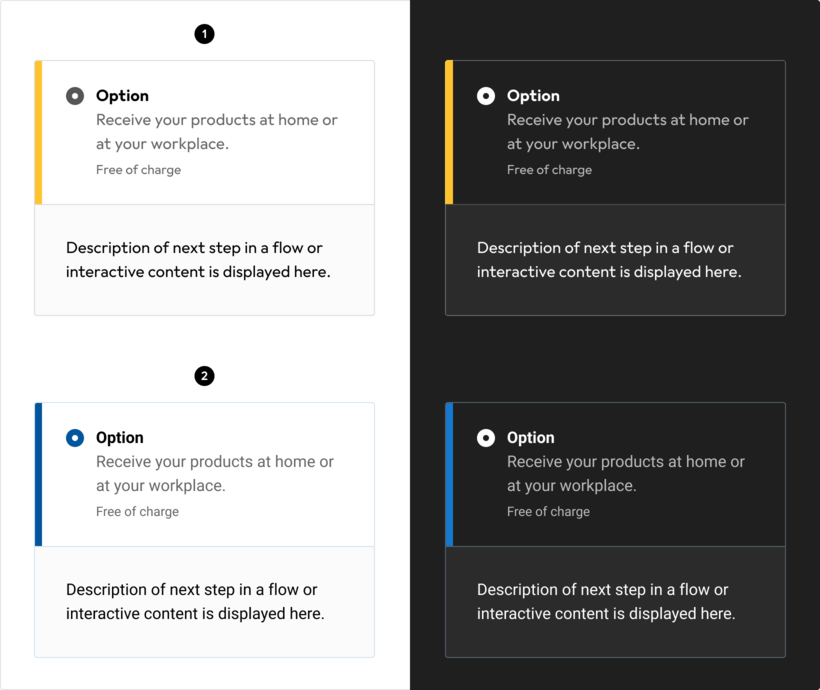Viewport: 820px width, 690px height.
Task: Click "Free of charge" in the dark yellow-accent card
Action: click(x=550, y=170)
